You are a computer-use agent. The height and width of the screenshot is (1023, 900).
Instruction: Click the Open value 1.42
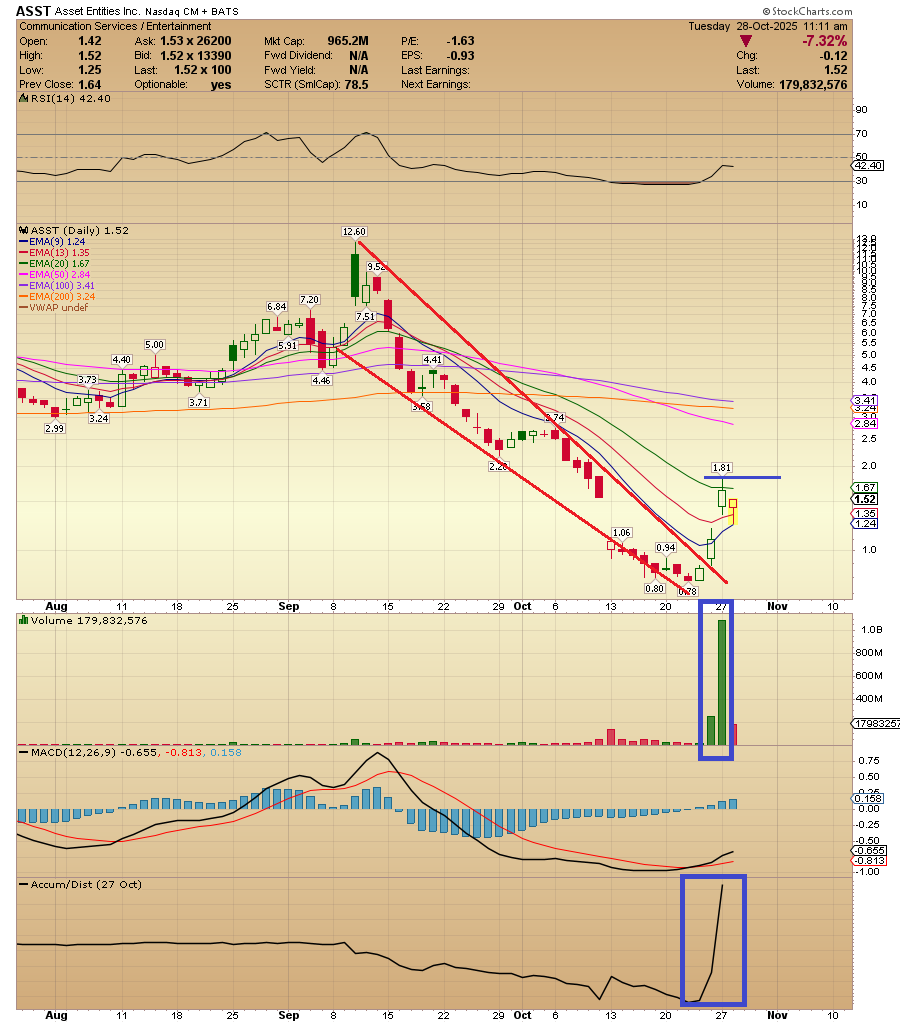click(89, 41)
